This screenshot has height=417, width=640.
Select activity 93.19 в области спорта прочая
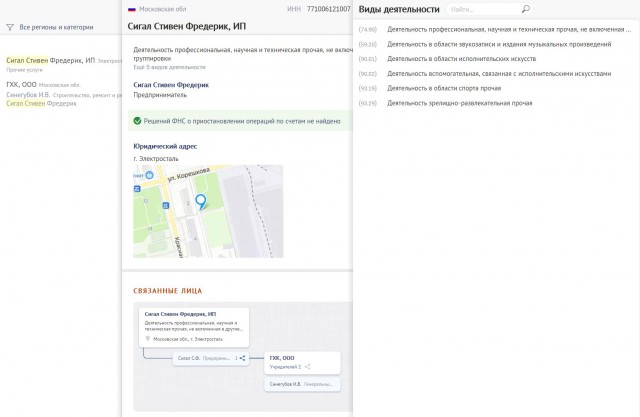[x=430, y=88]
